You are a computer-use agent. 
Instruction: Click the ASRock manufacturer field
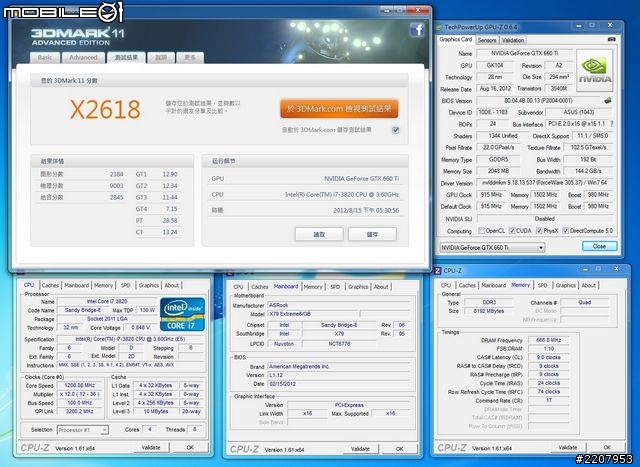pyautogui.click(x=339, y=305)
